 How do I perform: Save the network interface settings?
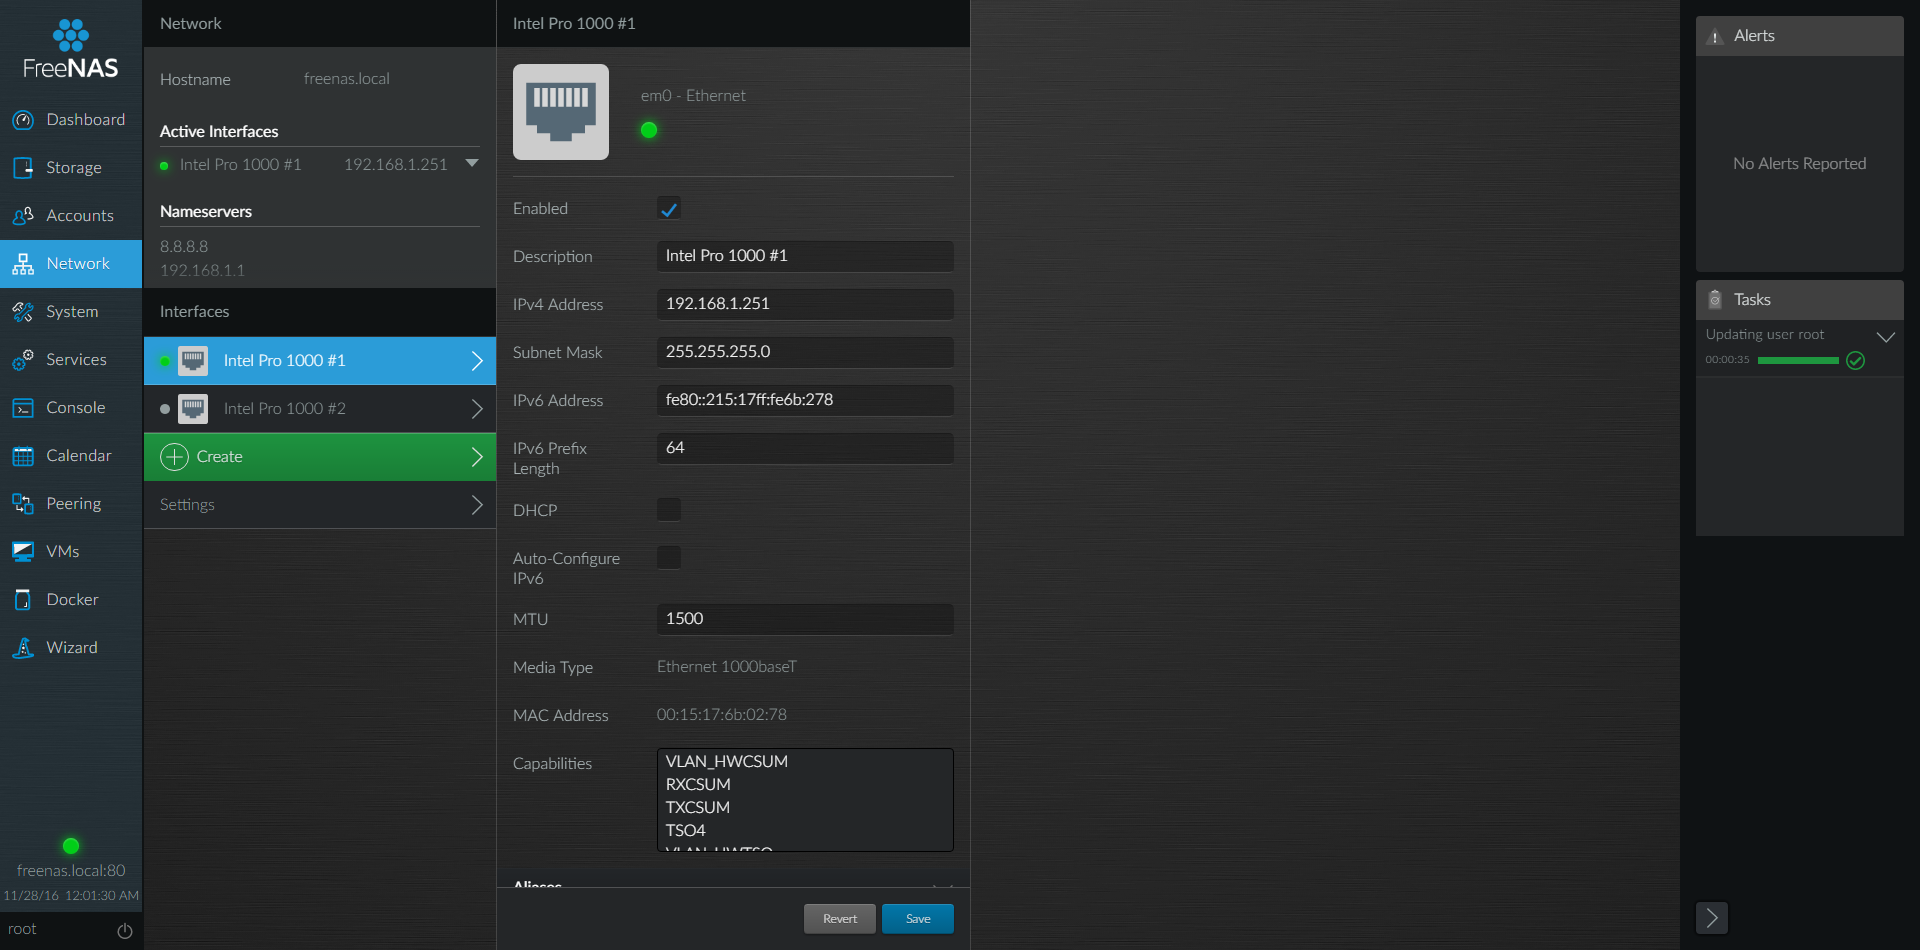[x=917, y=918]
